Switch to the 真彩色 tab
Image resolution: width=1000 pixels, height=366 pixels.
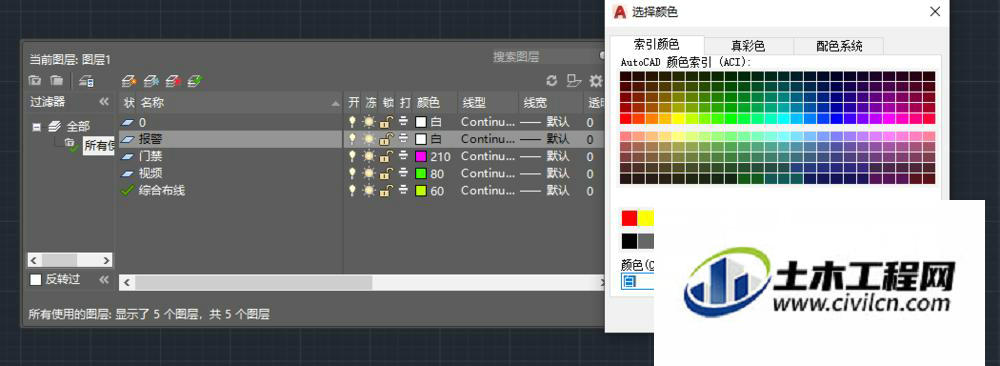[x=748, y=46]
